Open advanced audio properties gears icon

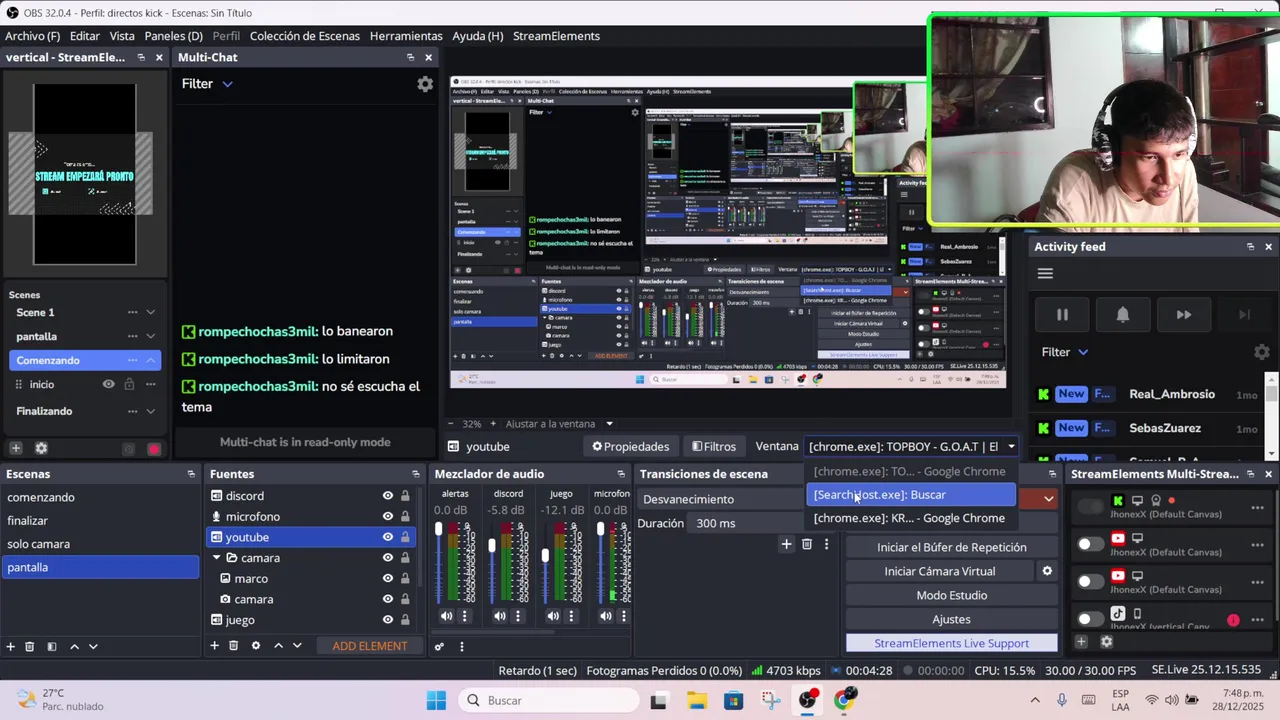coord(439,646)
